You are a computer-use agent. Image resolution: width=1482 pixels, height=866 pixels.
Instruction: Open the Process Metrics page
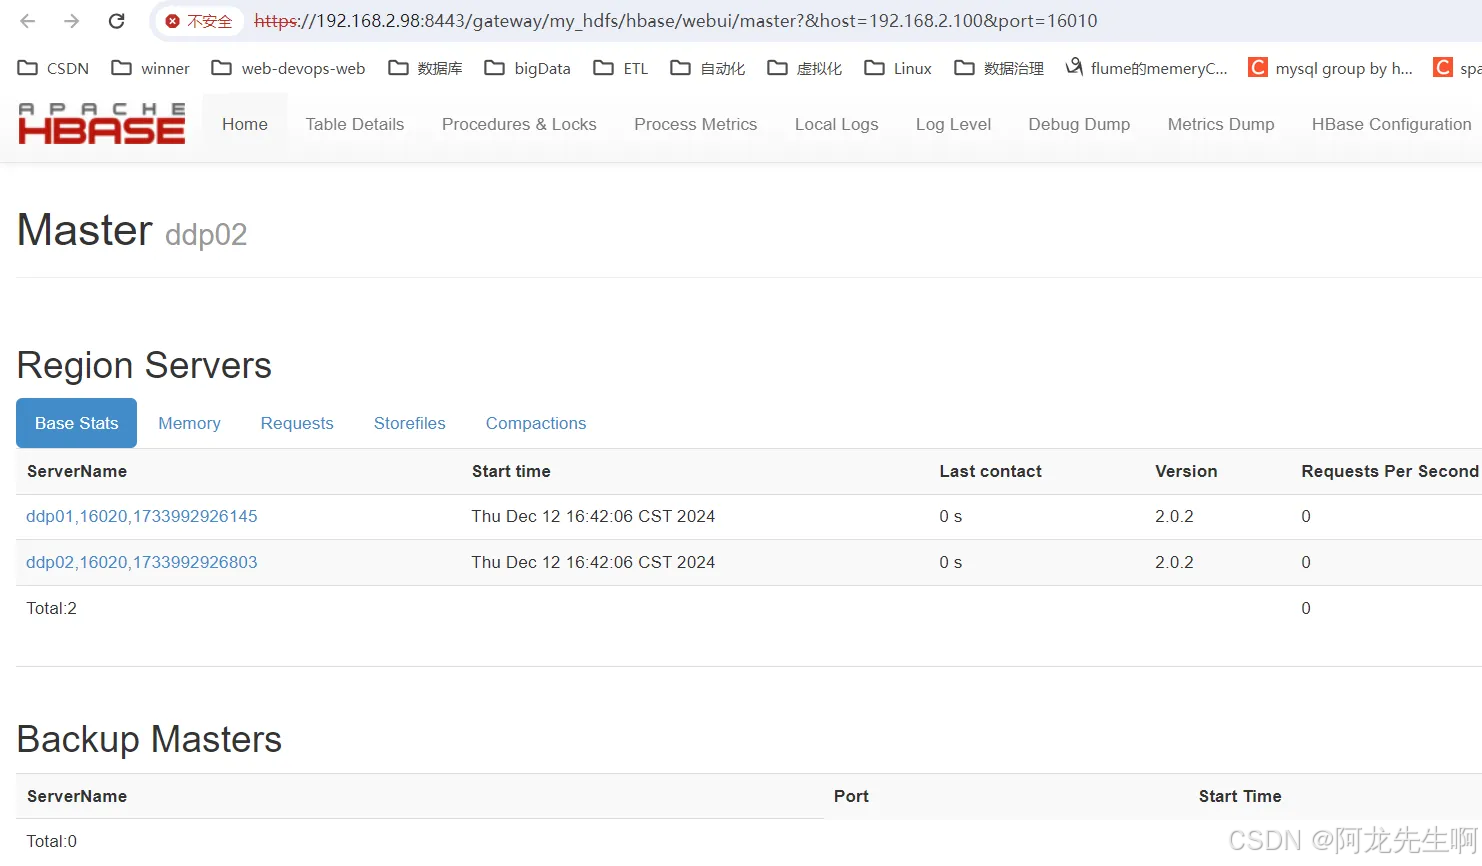point(696,124)
